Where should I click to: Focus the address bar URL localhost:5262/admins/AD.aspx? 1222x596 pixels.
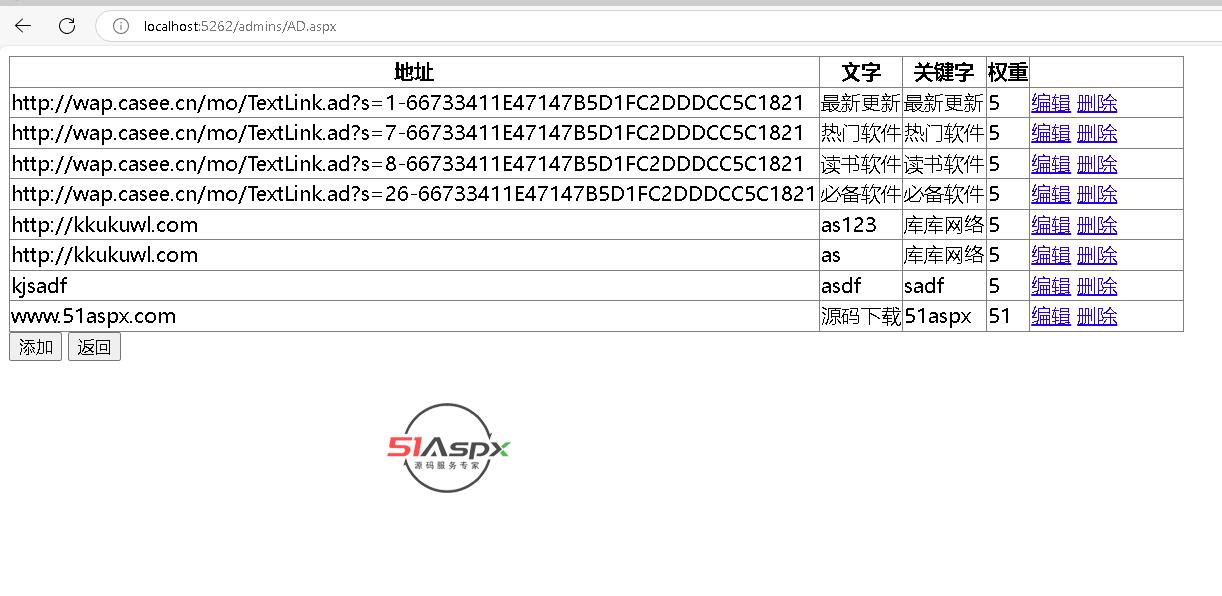(x=240, y=27)
